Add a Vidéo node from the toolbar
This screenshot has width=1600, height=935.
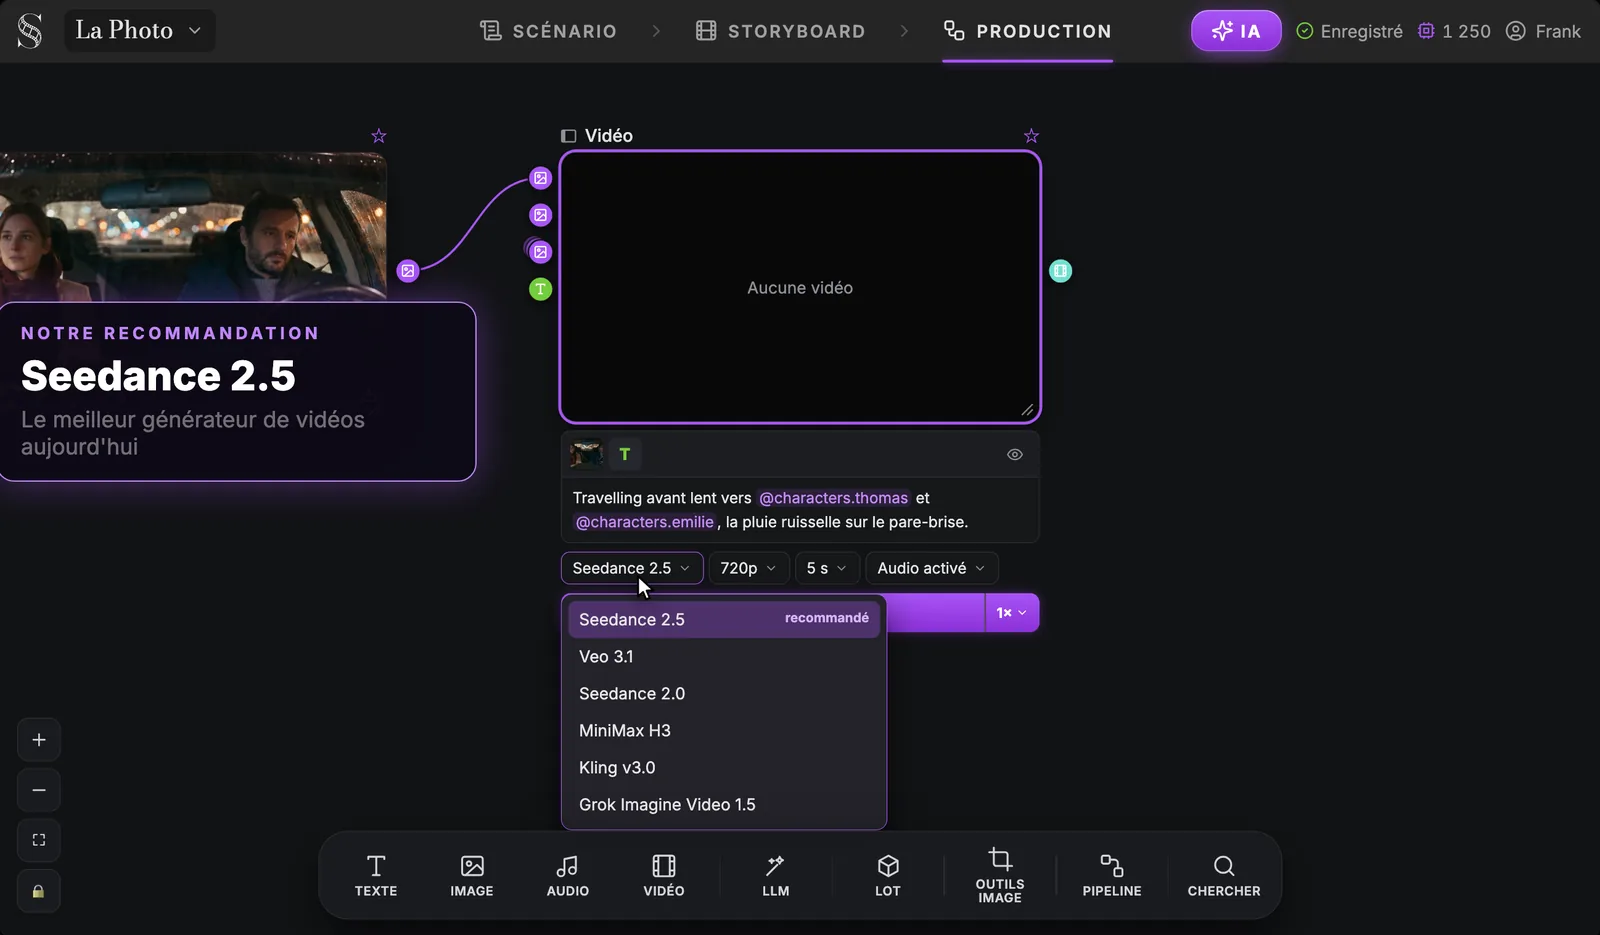point(664,876)
